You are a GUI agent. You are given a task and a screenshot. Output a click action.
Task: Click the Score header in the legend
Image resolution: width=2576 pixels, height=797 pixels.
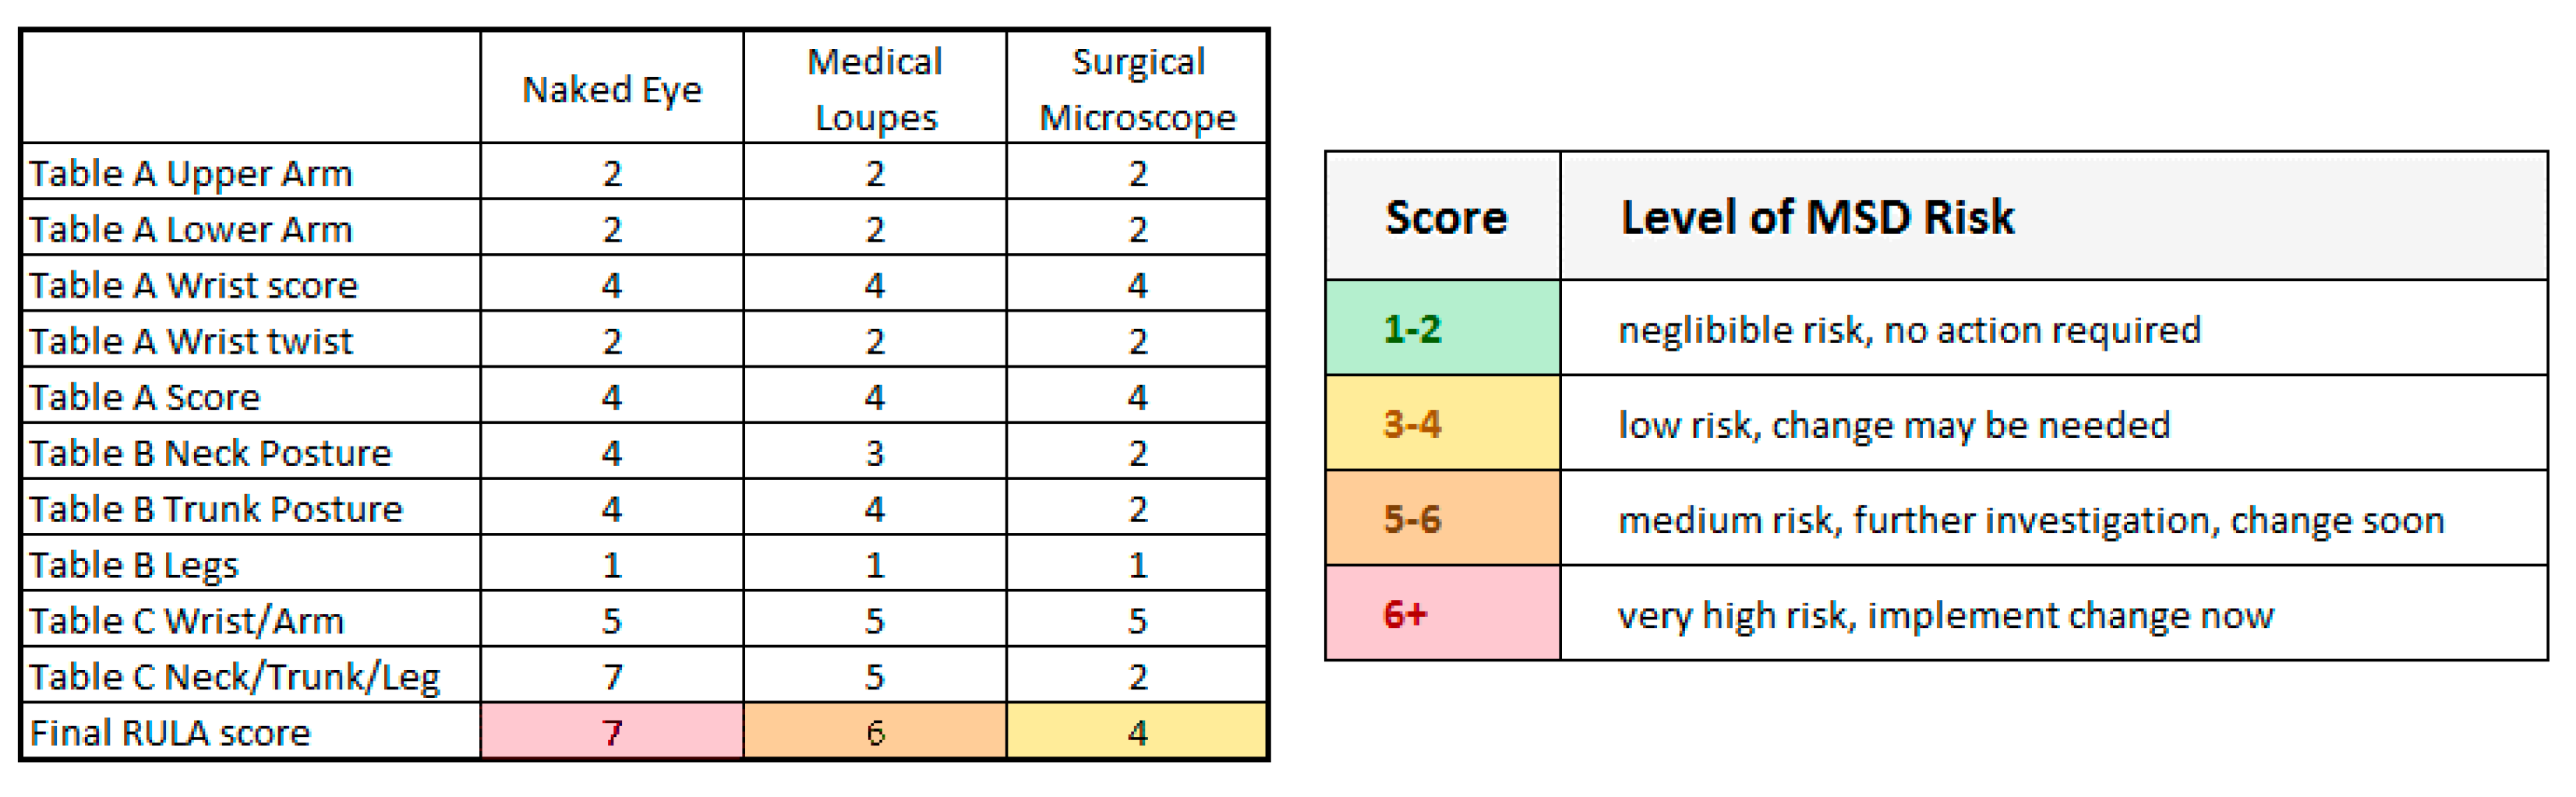tap(1445, 217)
